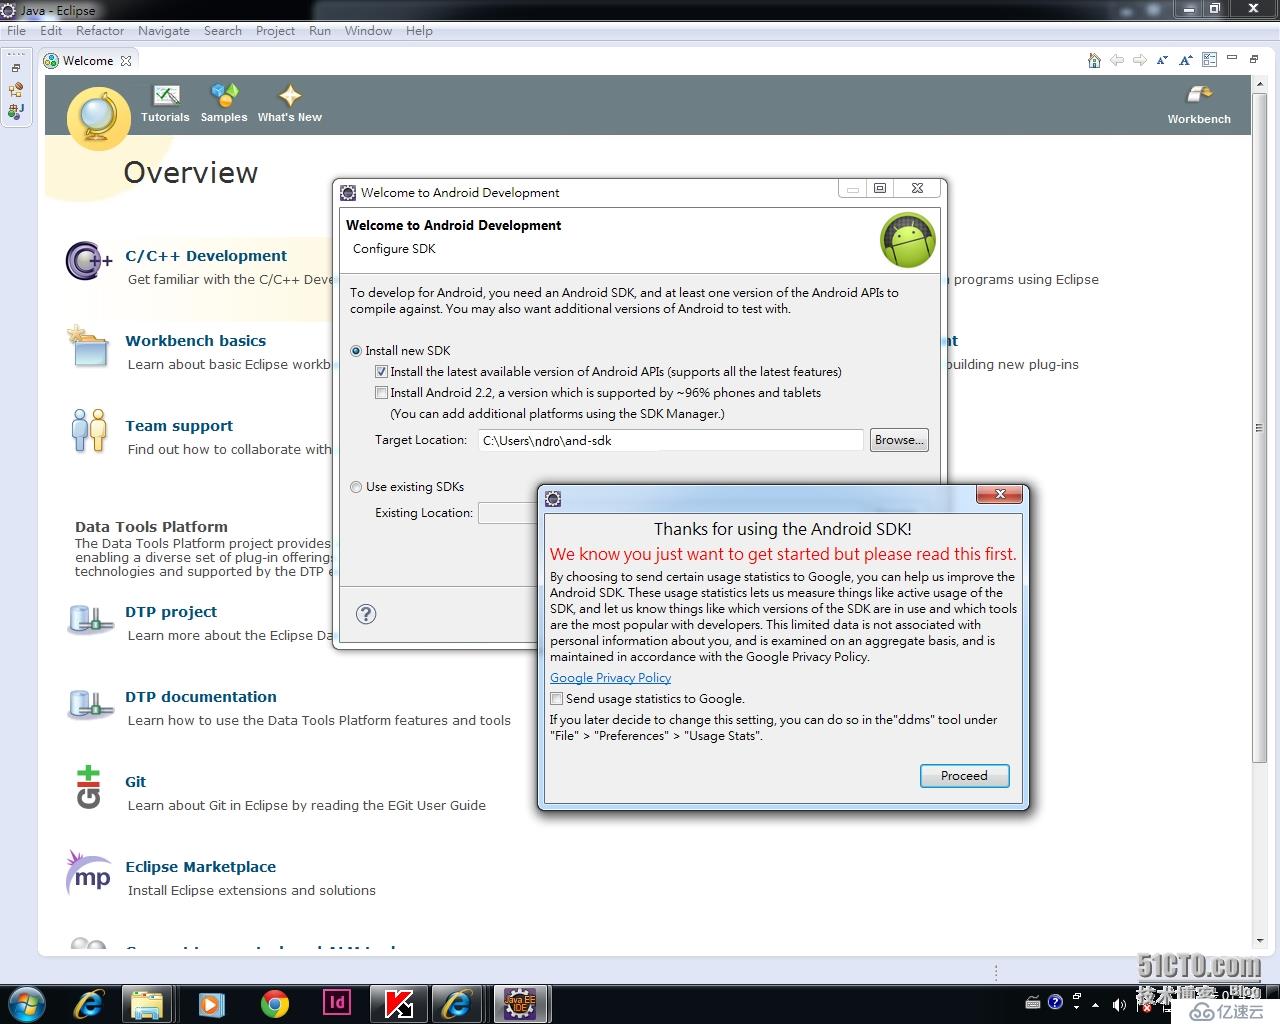1280x1024 pixels.
Task: Show hidden tray icons arrow
Action: click(x=1096, y=1003)
